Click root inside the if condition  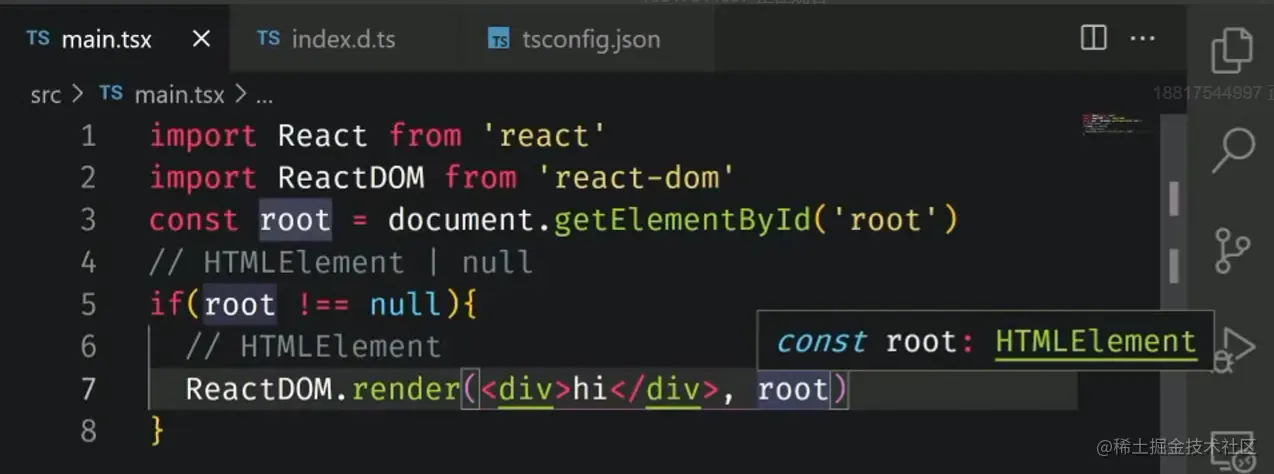[x=240, y=304]
